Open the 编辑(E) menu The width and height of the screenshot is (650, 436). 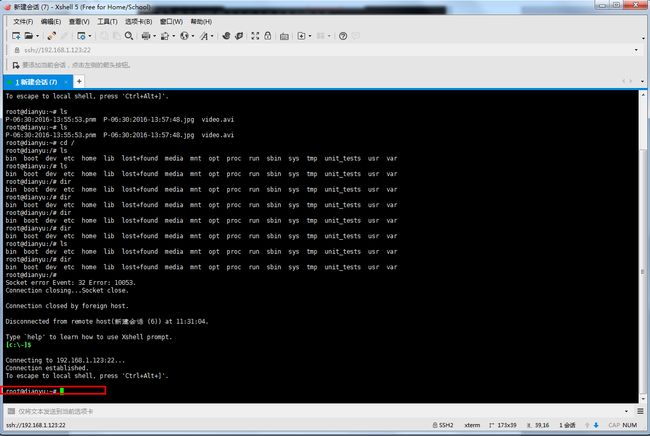tap(51, 22)
